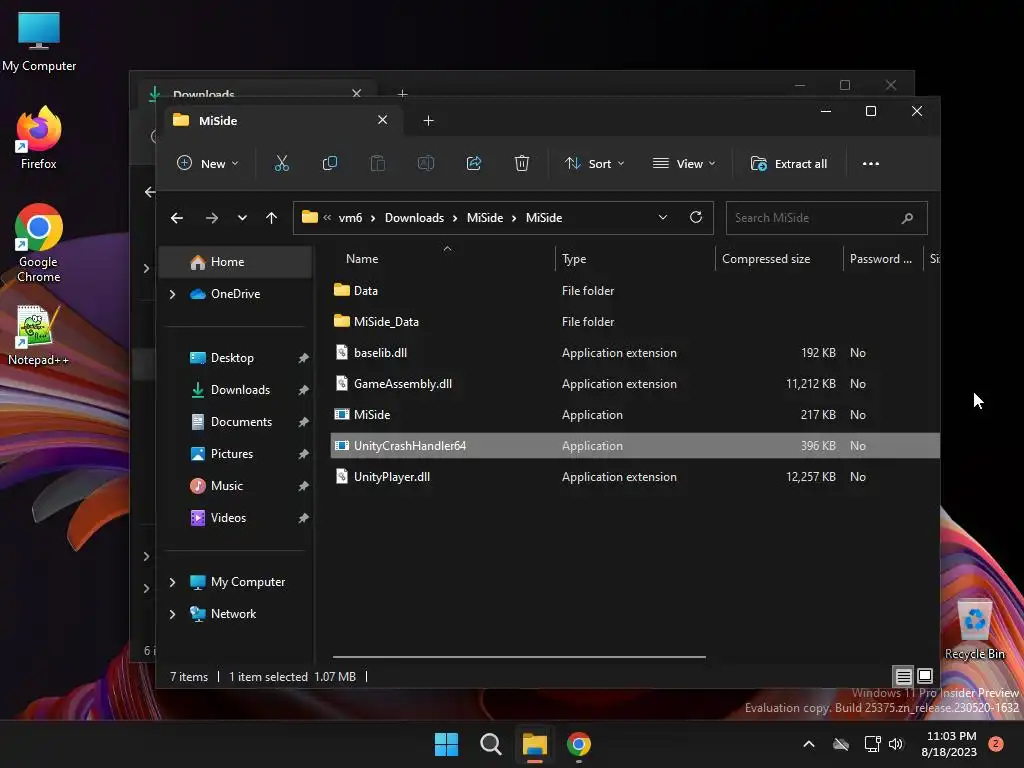1024x768 pixels.
Task: Click the Rename icon in toolbar
Action: click(426, 163)
